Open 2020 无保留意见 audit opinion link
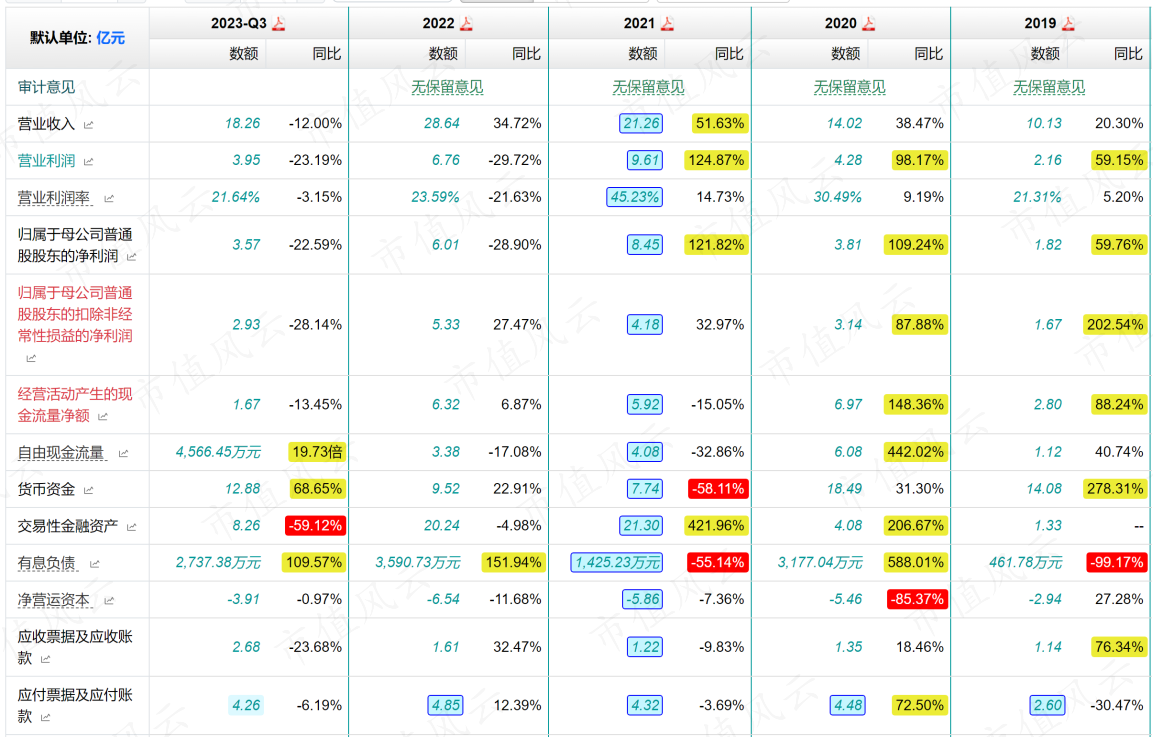This screenshot has width=1153, height=737. pyautogui.click(x=849, y=87)
